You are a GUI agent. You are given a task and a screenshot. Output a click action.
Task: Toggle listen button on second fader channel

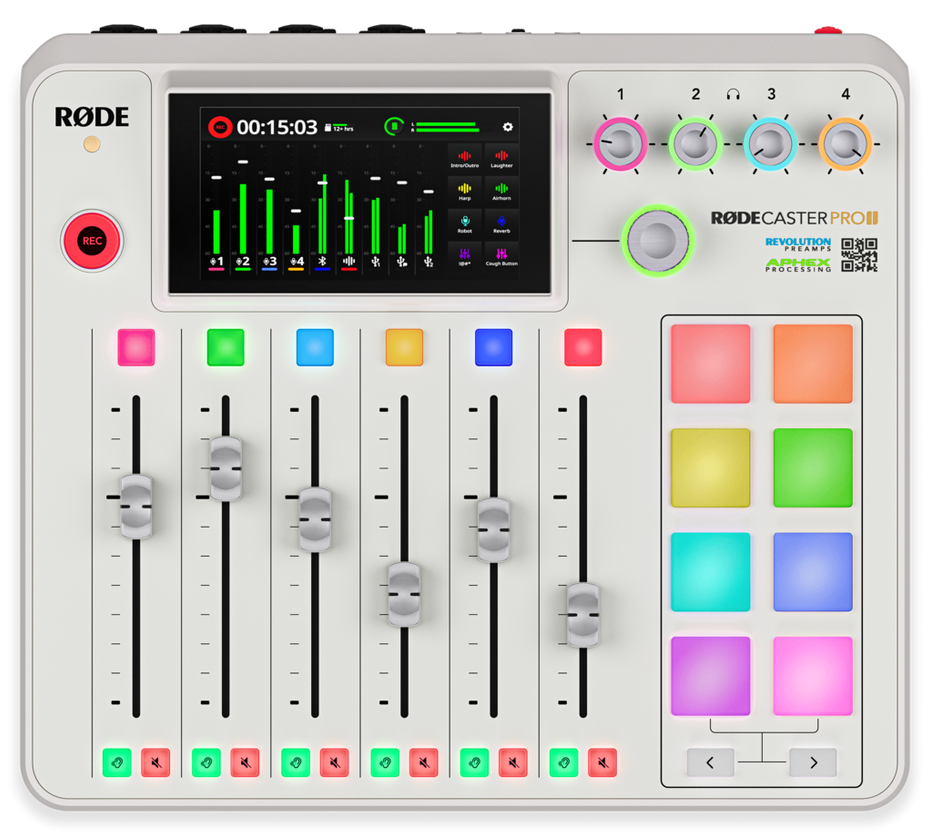coord(207,762)
